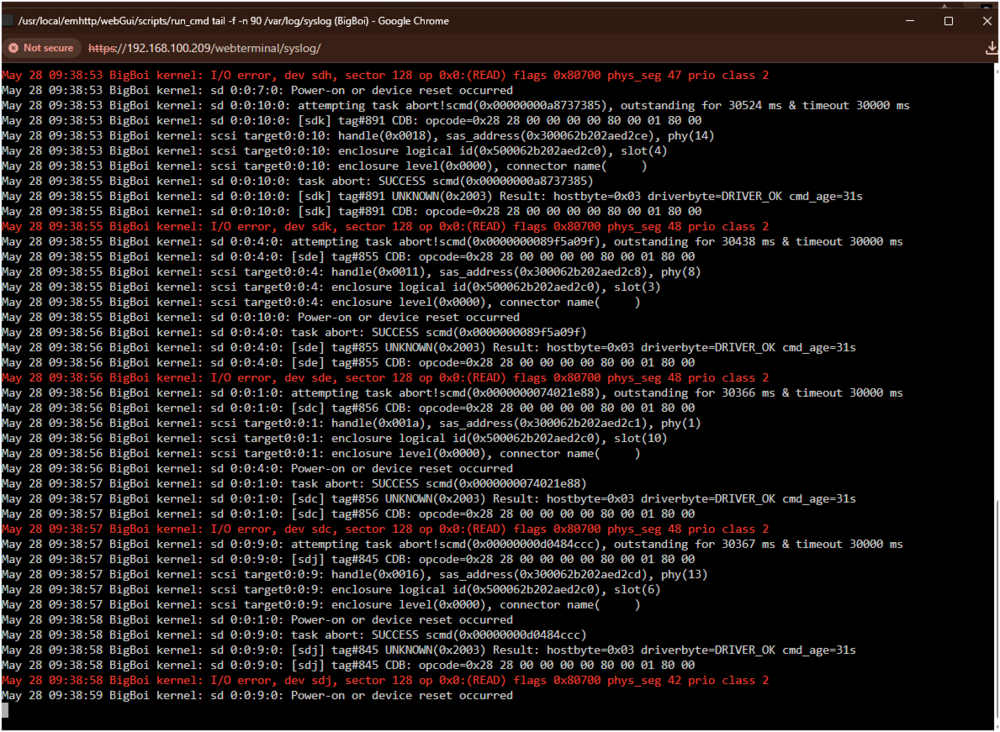This screenshot has height=732, width=1000.
Task: Click the 'handle(0x001a)' phy(1) line
Action: (x=351, y=423)
